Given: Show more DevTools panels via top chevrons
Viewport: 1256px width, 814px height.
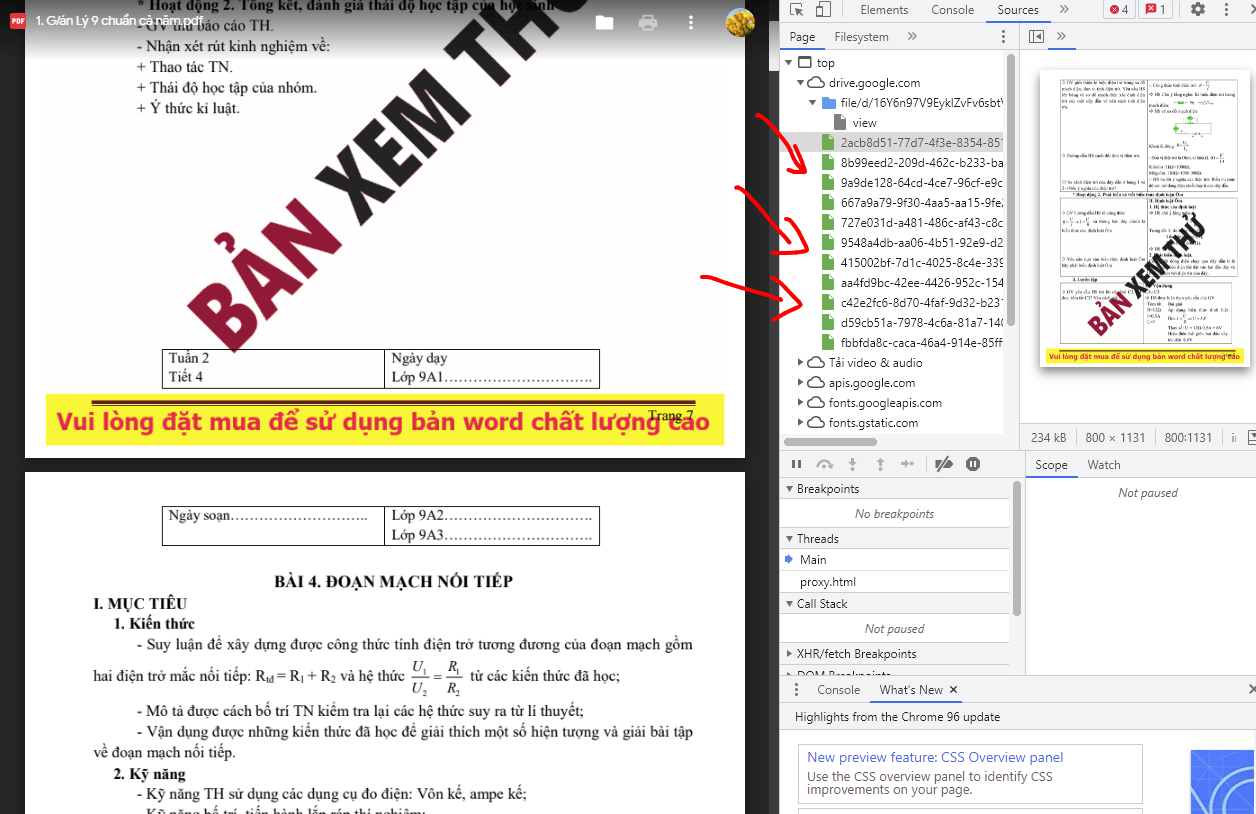Looking at the screenshot, I should point(1064,10).
